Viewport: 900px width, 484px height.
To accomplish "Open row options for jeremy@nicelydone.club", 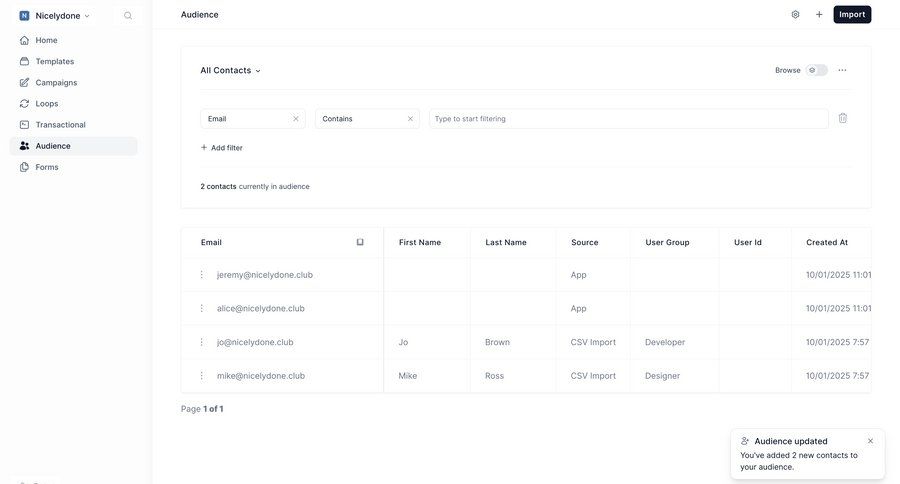I will click(x=201, y=275).
